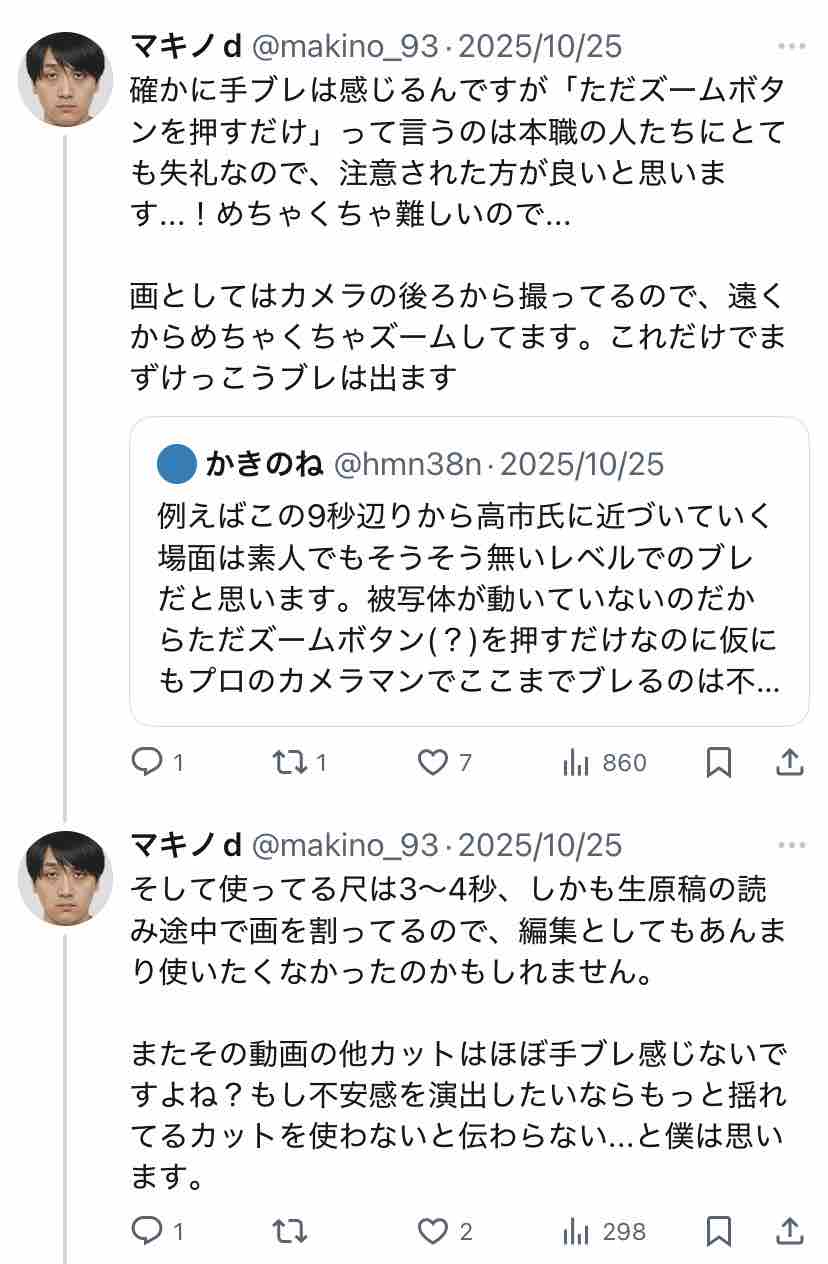Image resolution: width=828 pixels, height=1264 pixels.
Task: Like the second tweet with 2 likes
Action: pyautogui.click(x=433, y=1231)
